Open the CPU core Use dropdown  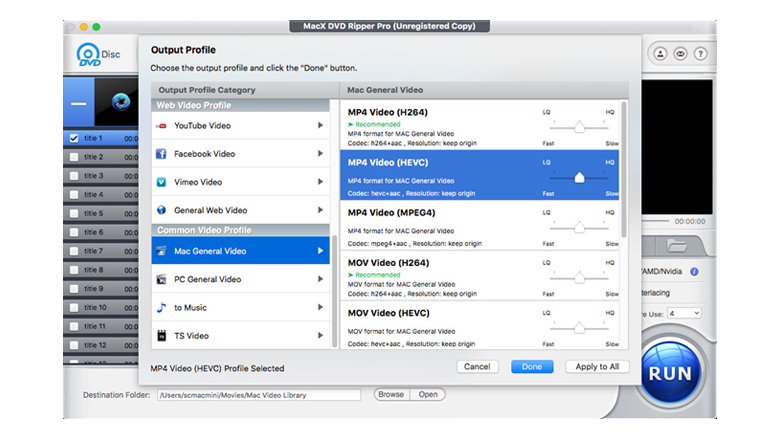(x=684, y=313)
